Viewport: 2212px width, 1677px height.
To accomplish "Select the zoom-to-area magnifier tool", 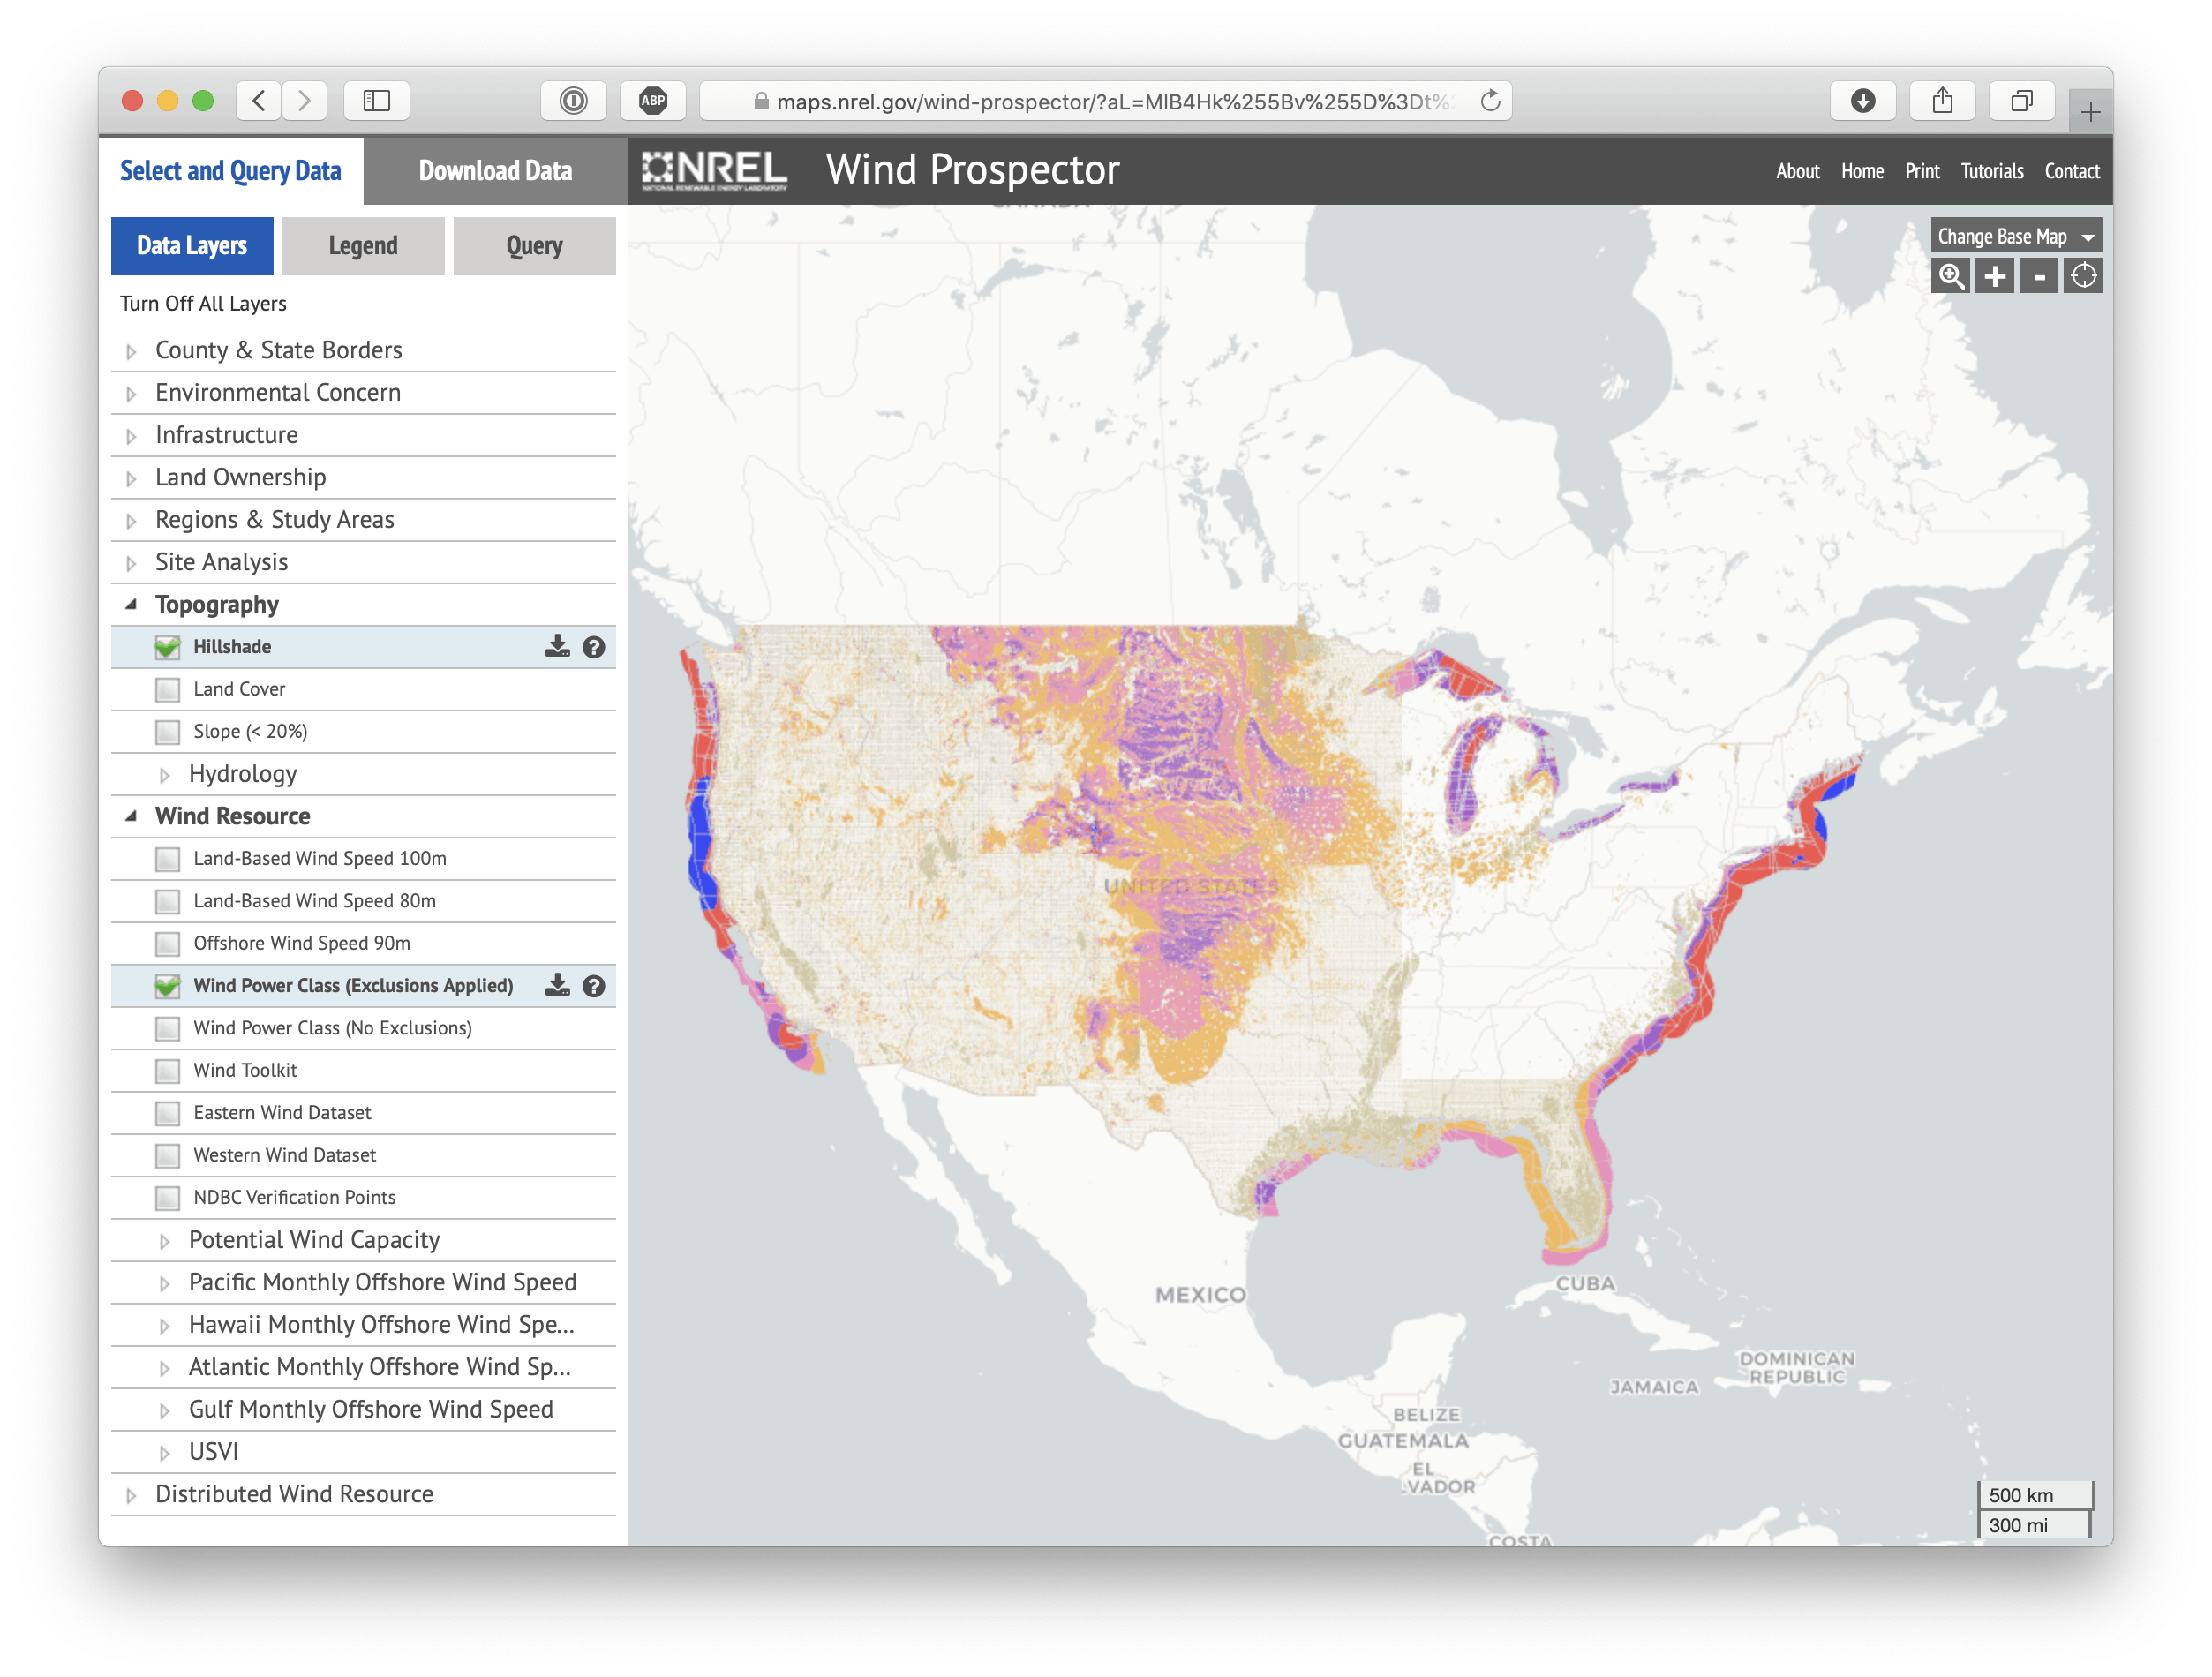I will (x=1950, y=276).
